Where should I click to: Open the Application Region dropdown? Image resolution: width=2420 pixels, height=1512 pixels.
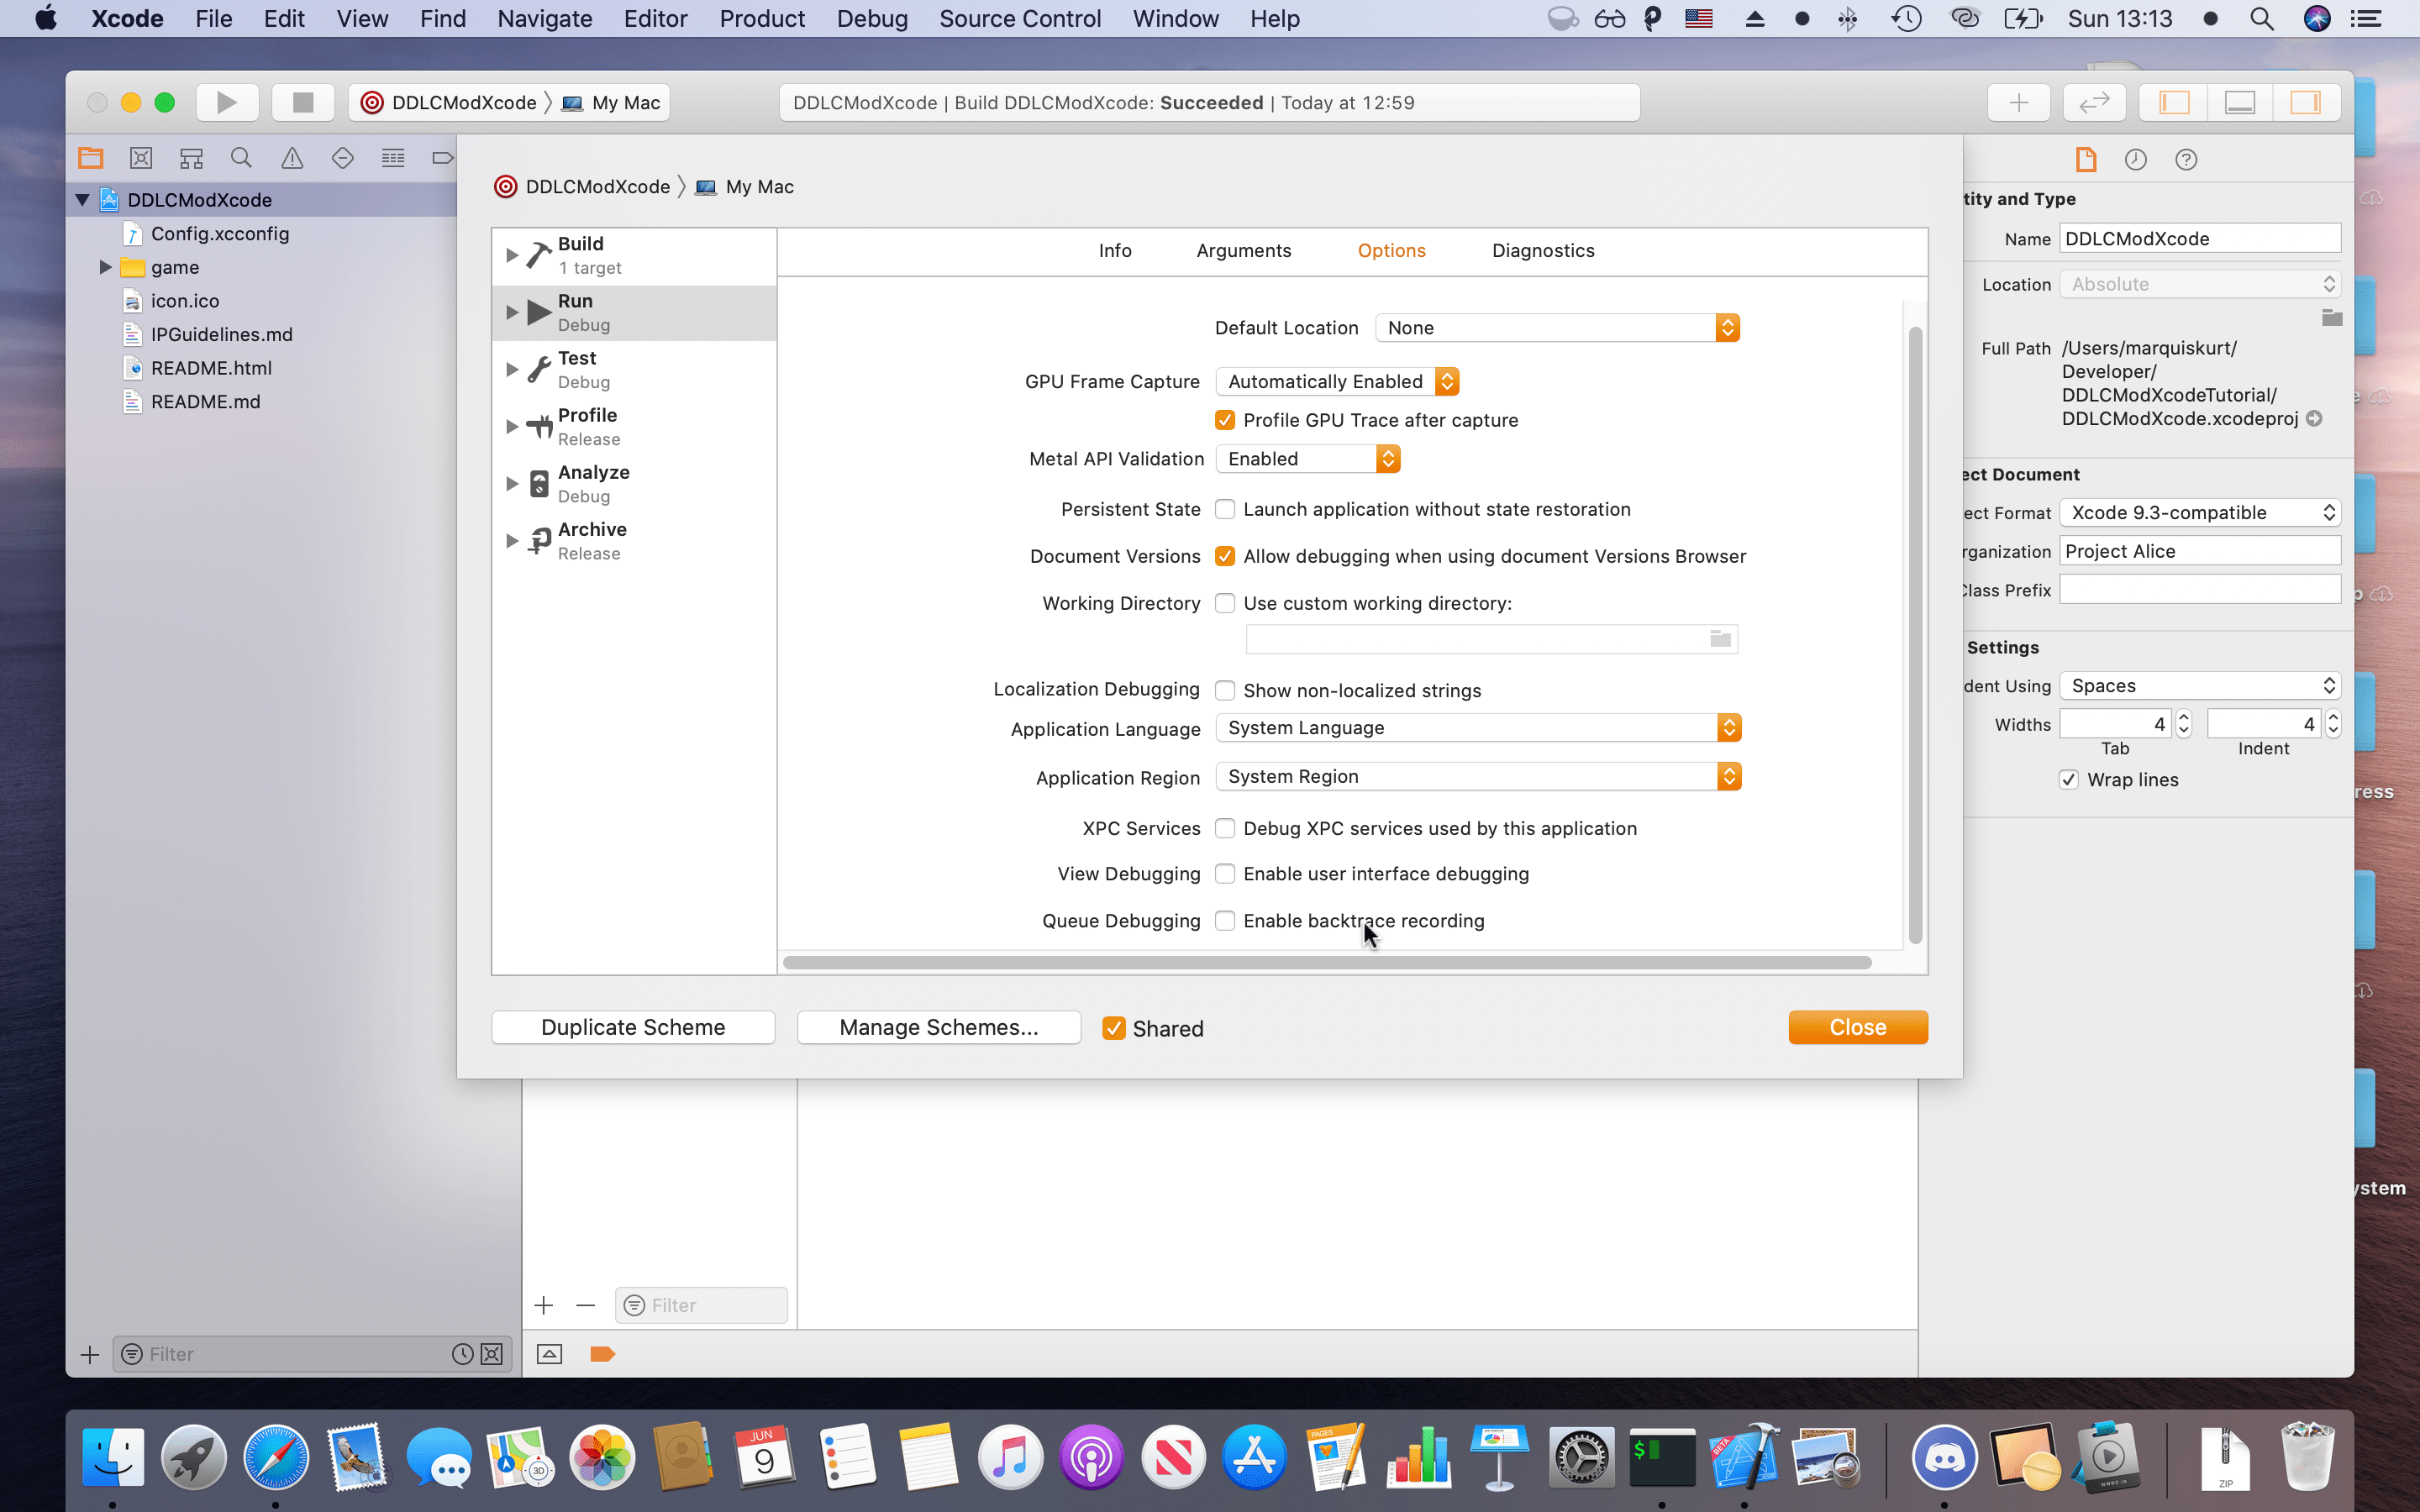tap(1478, 777)
